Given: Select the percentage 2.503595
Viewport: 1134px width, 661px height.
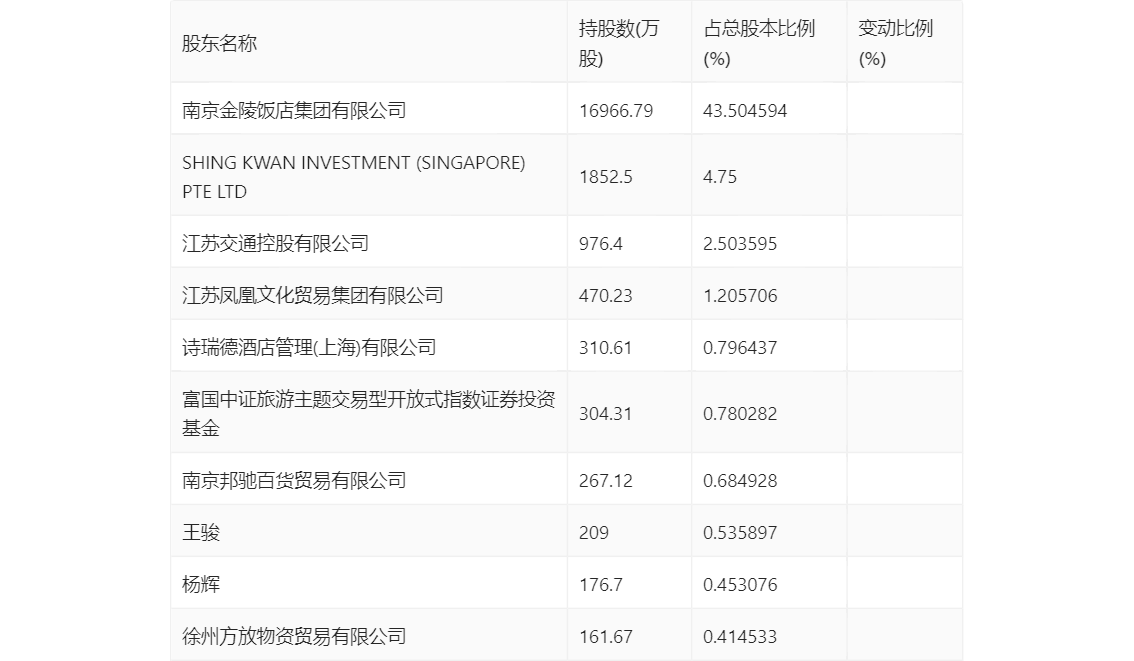Looking at the screenshot, I should point(740,244).
